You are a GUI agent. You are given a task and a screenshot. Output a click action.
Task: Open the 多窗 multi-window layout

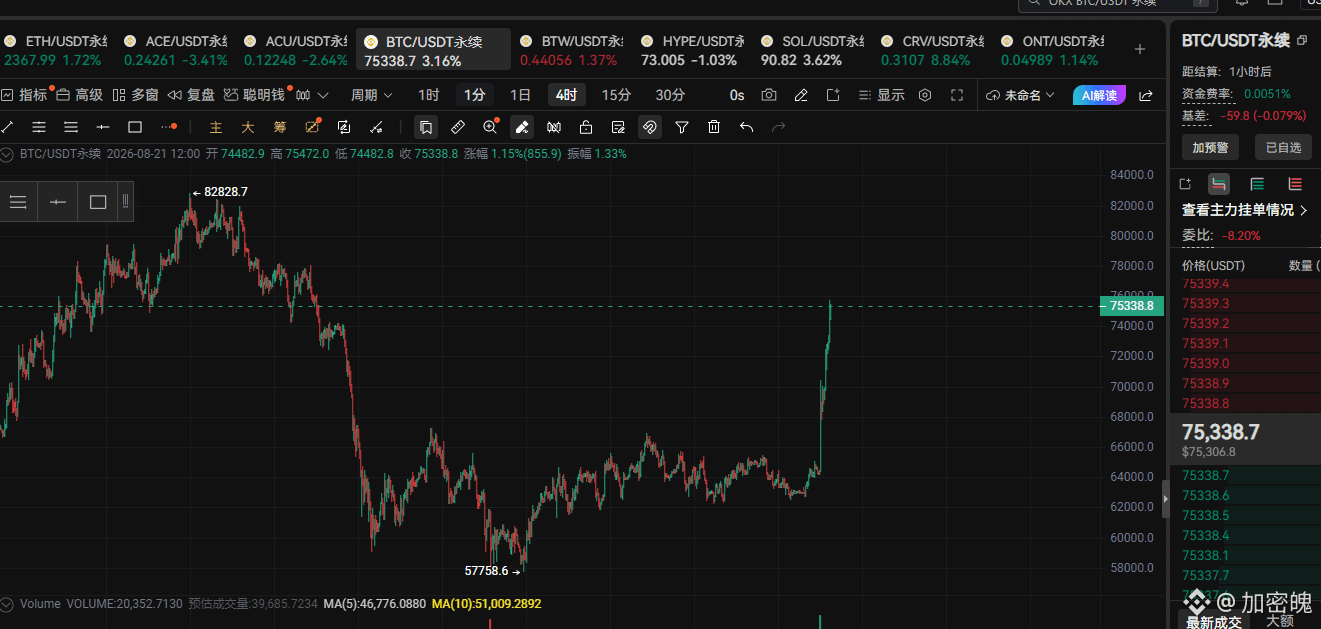point(135,95)
